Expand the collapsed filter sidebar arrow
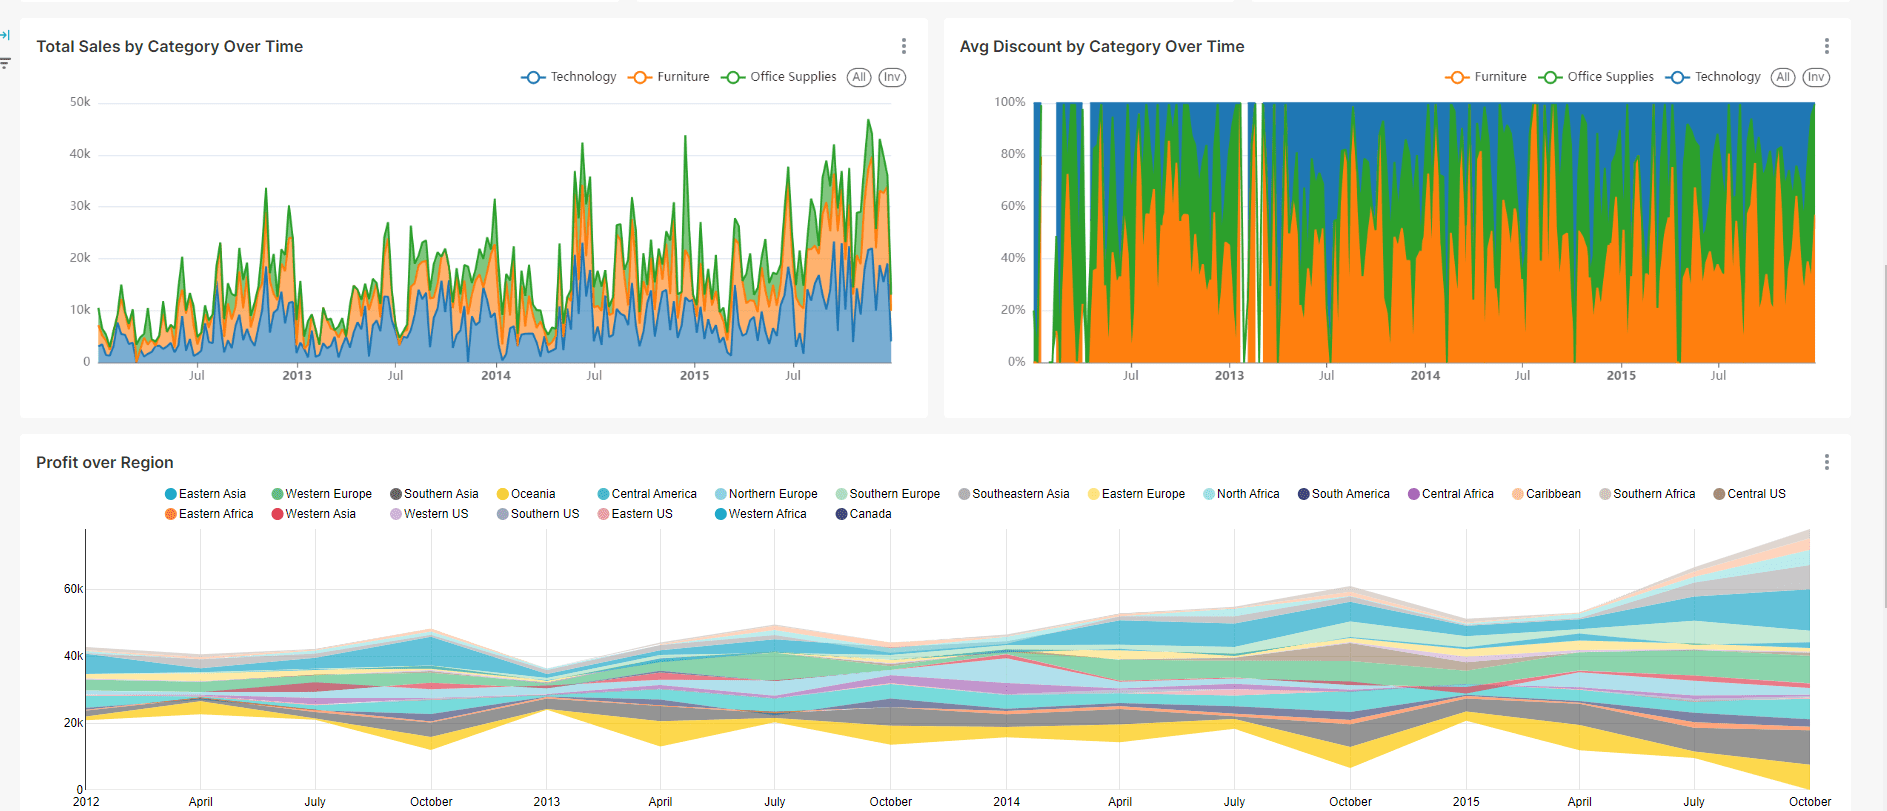Viewport: 1887px width, 811px height. 5,35
